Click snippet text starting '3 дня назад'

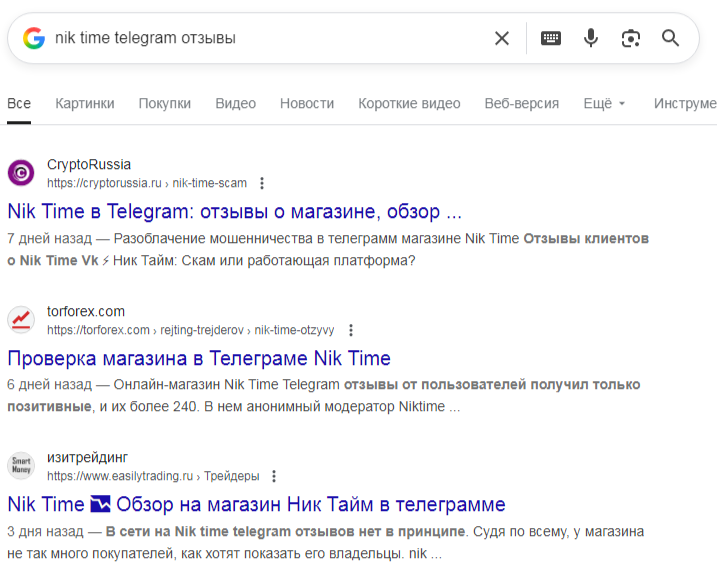(x=326, y=543)
